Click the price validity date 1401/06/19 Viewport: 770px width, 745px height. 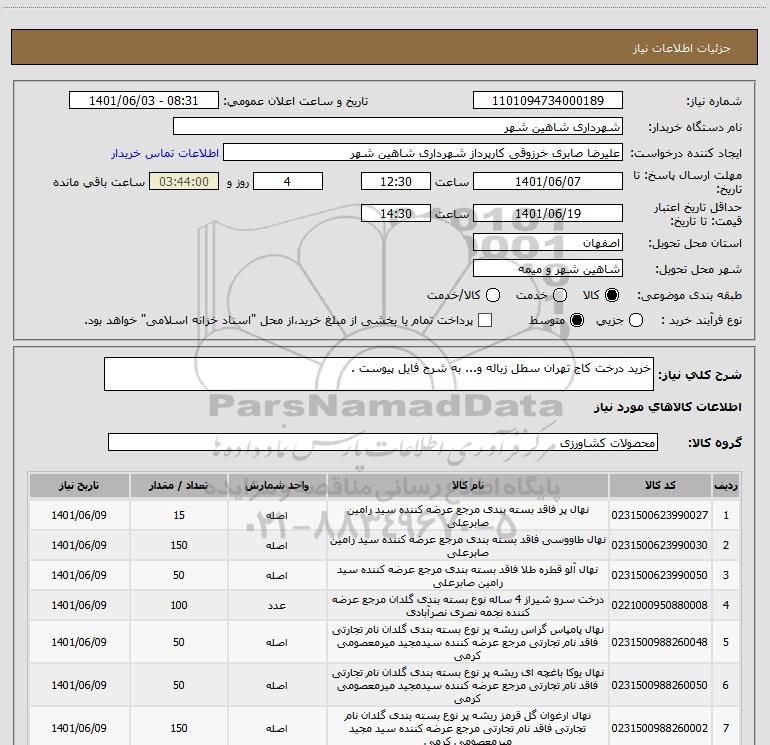(548, 213)
